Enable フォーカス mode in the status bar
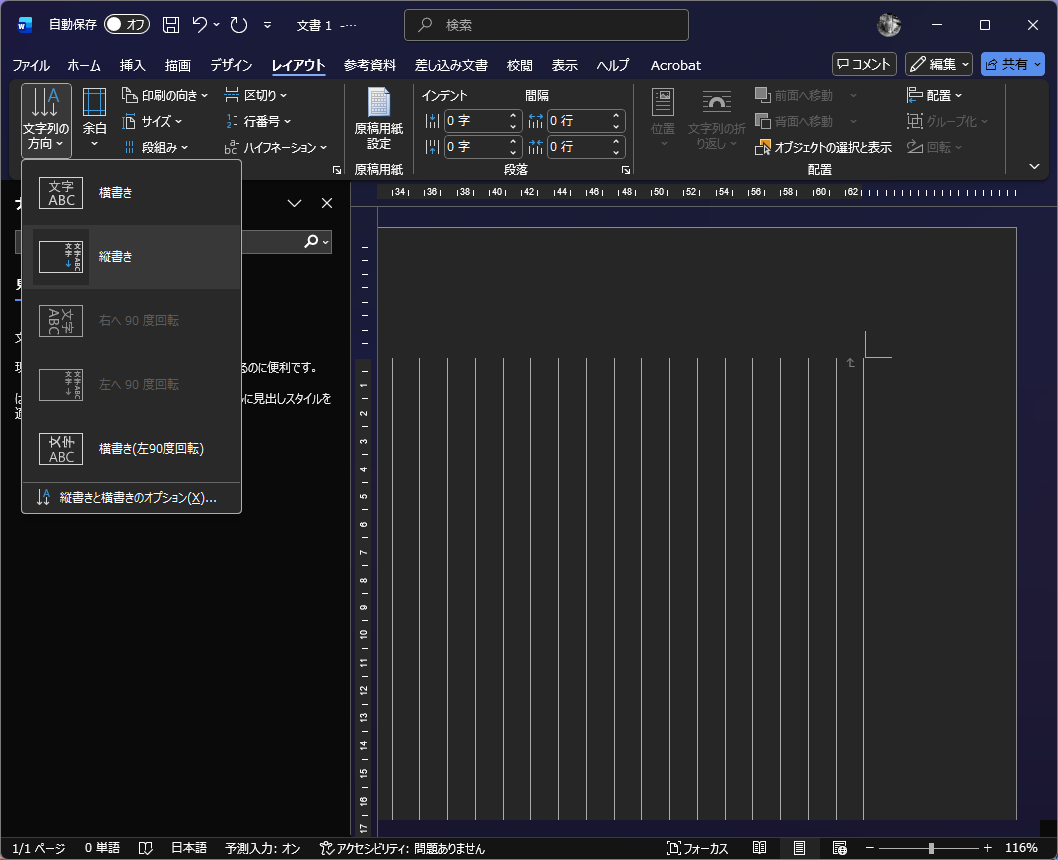1058x860 pixels. point(697,848)
